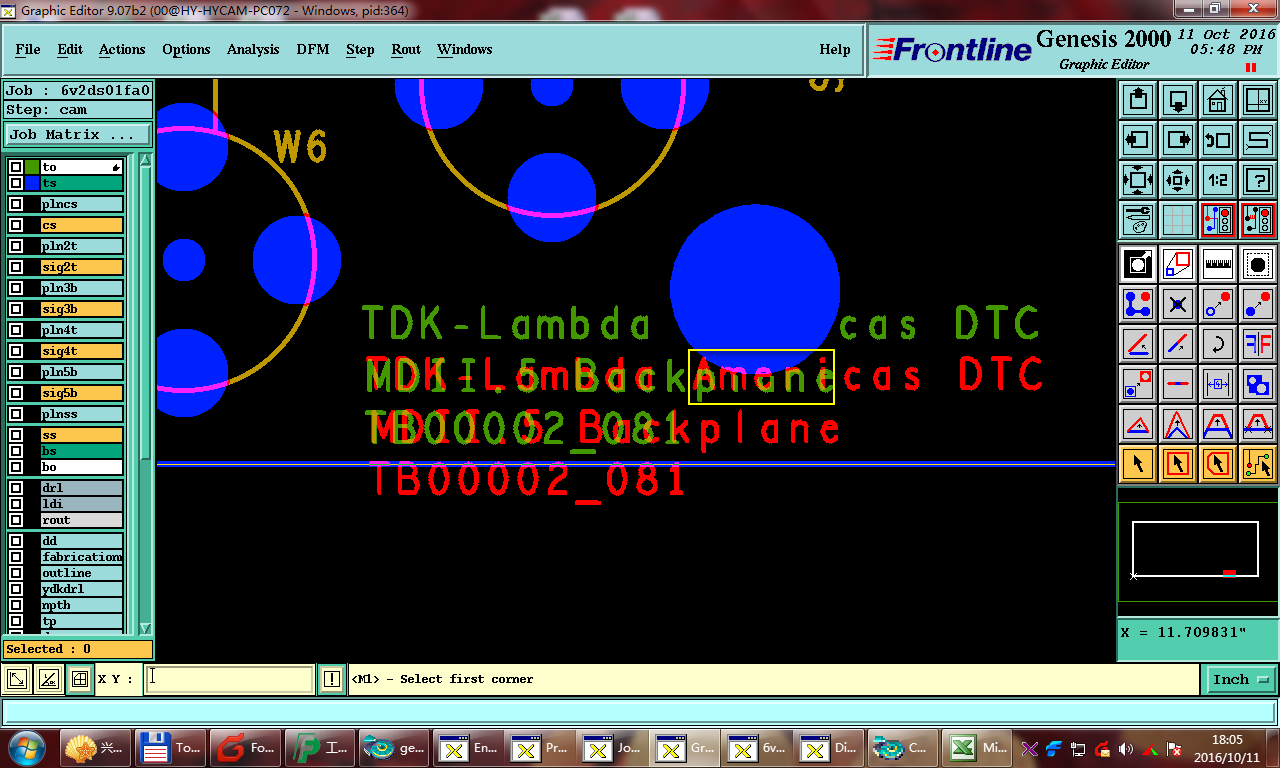The width and height of the screenshot is (1280, 768).
Task: Toggle the checkbox for layer to
Action: [16, 168]
